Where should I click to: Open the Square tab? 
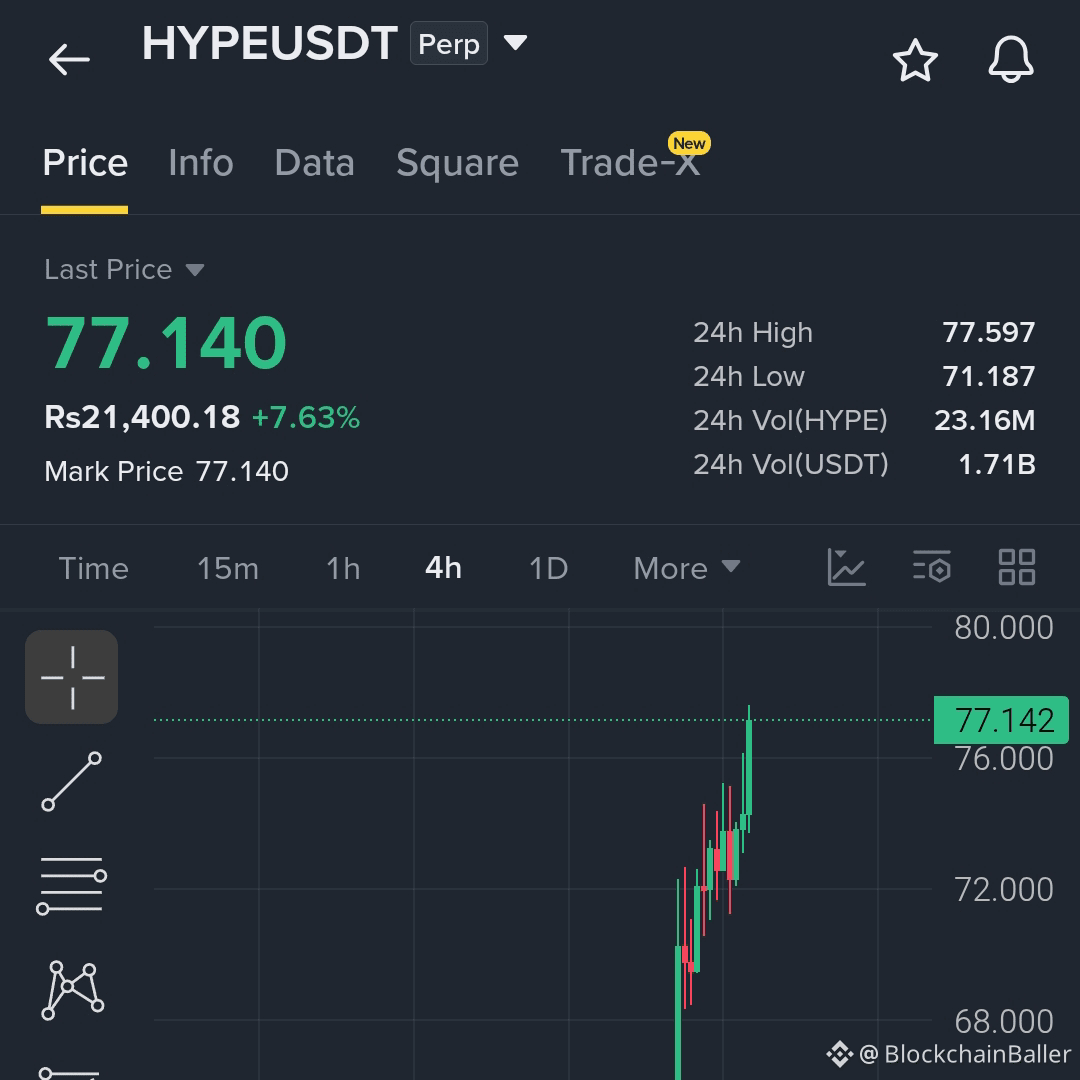pyautogui.click(x=457, y=163)
